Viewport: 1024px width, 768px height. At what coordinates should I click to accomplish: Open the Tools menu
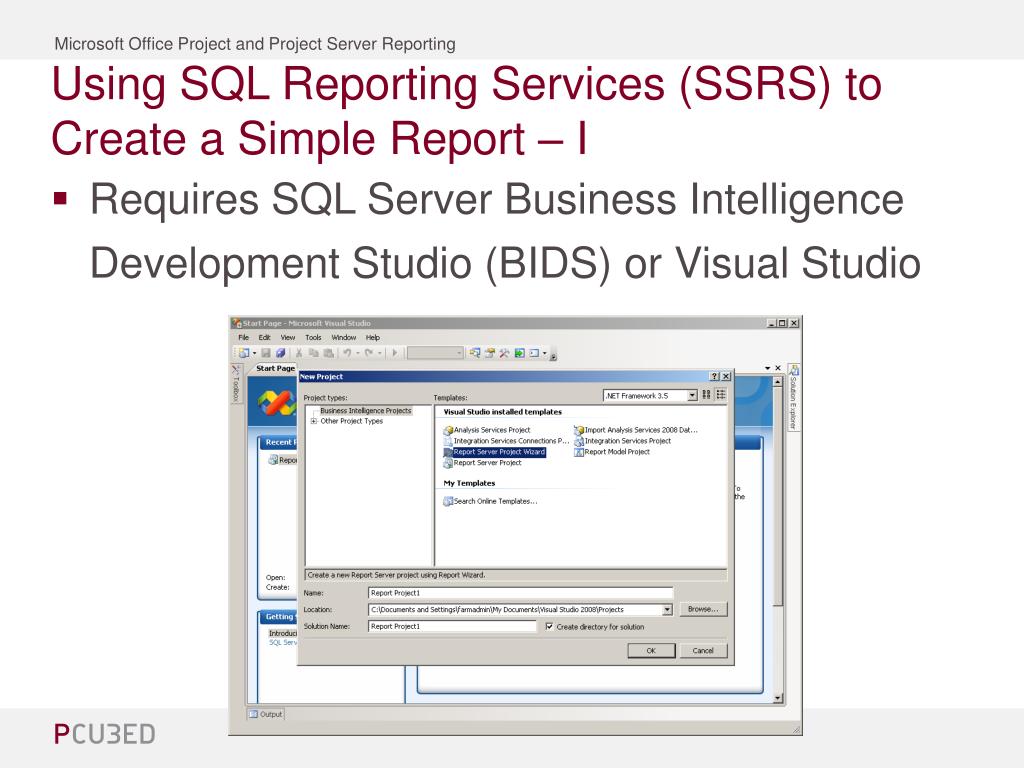[313, 338]
